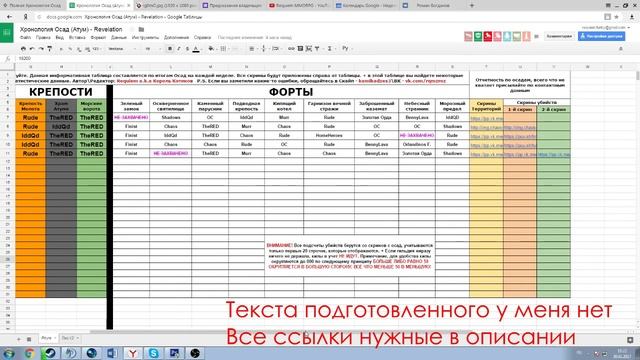Click the browser back arrow
The width and height of the screenshot is (640, 360).
click(x=9, y=17)
